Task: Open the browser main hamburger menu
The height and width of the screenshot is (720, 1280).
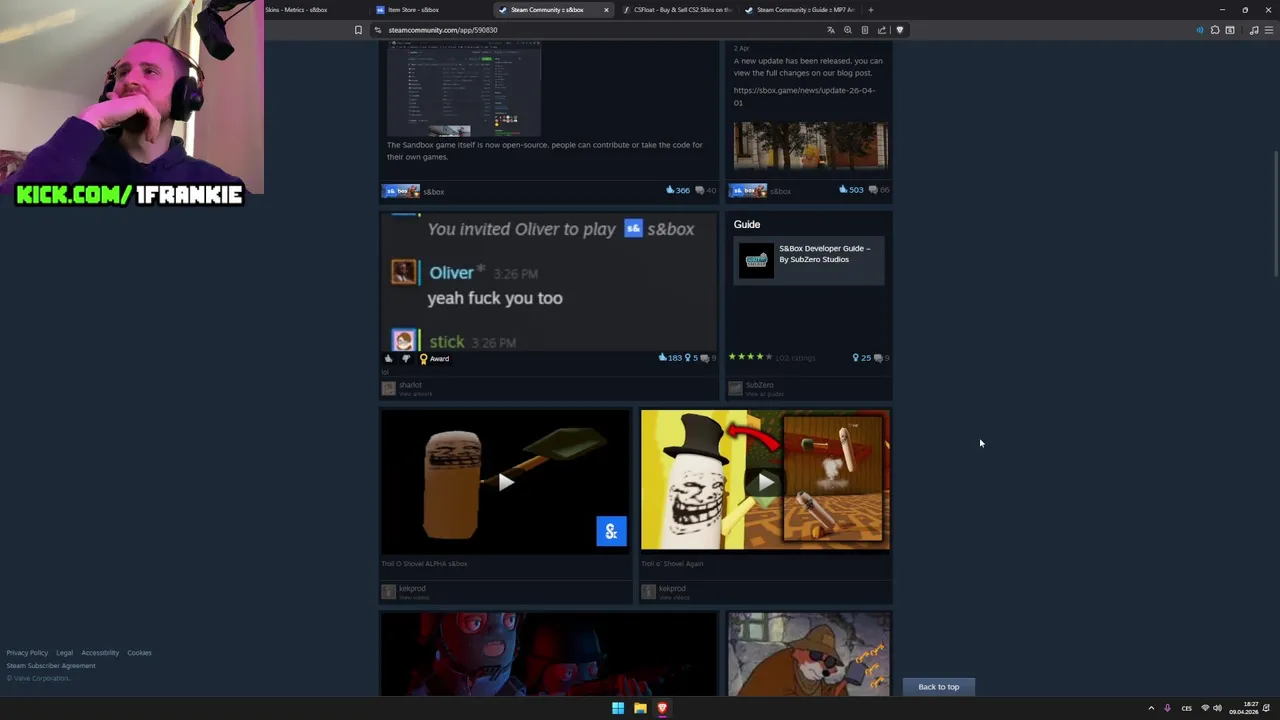Action: [x=1269, y=30]
